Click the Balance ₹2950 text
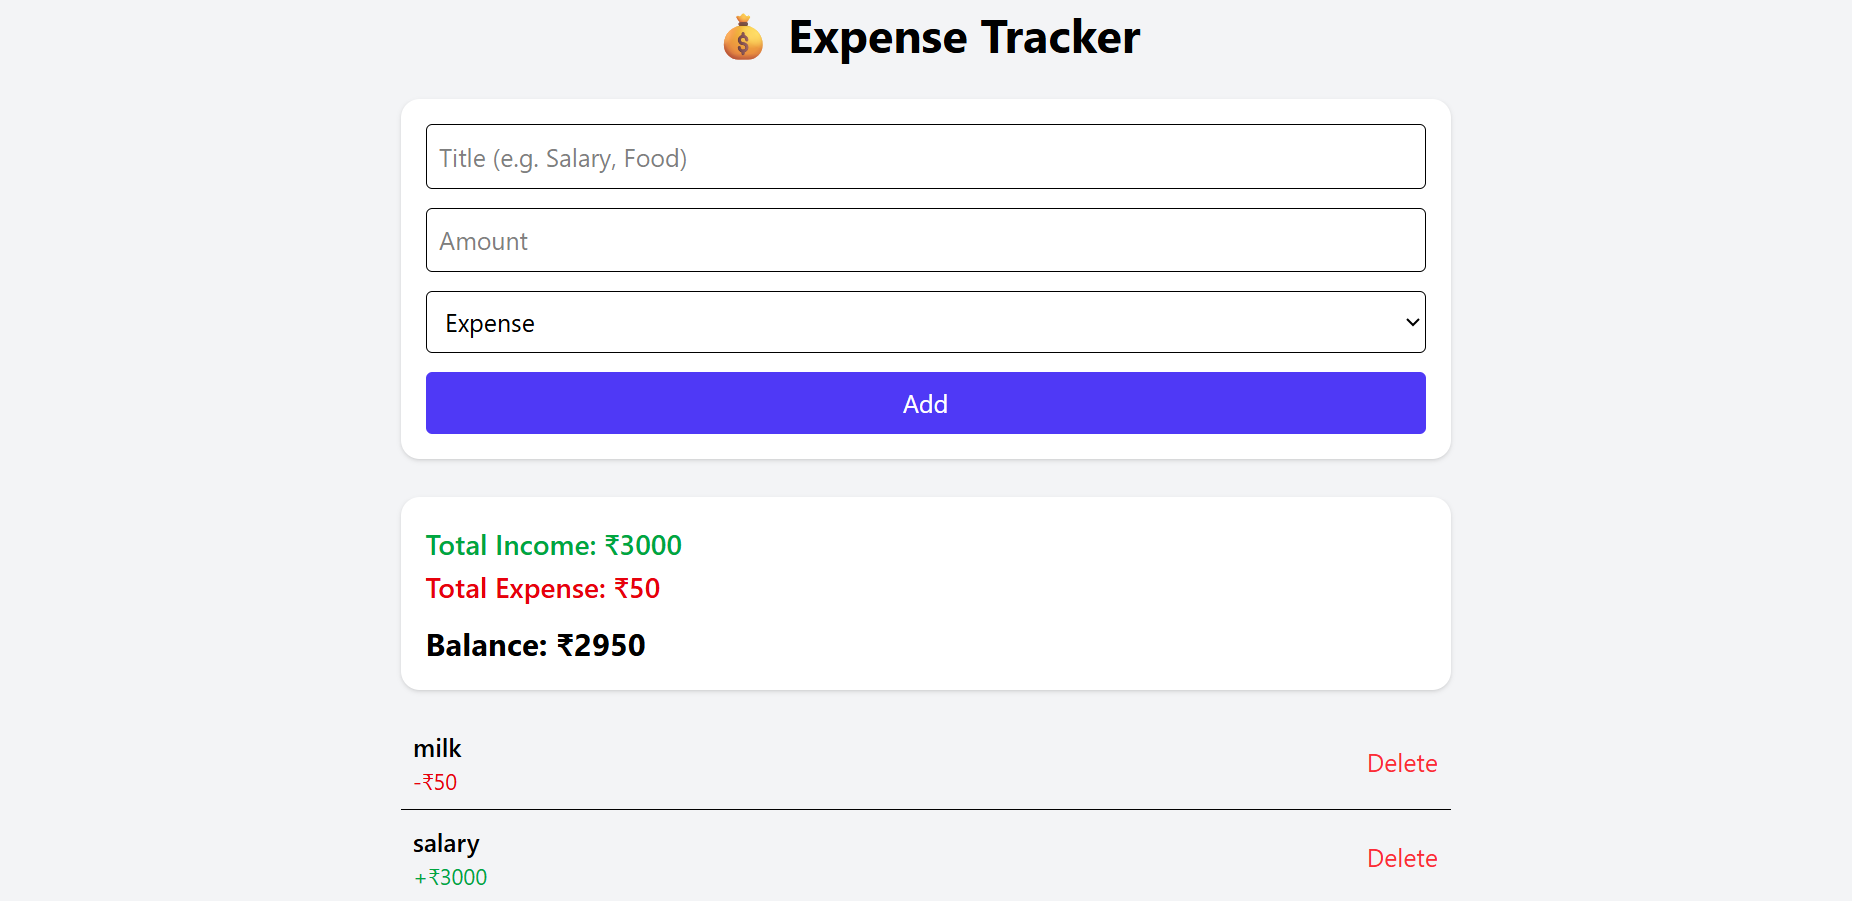The width and height of the screenshot is (1852, 901). tap(535, 645)
